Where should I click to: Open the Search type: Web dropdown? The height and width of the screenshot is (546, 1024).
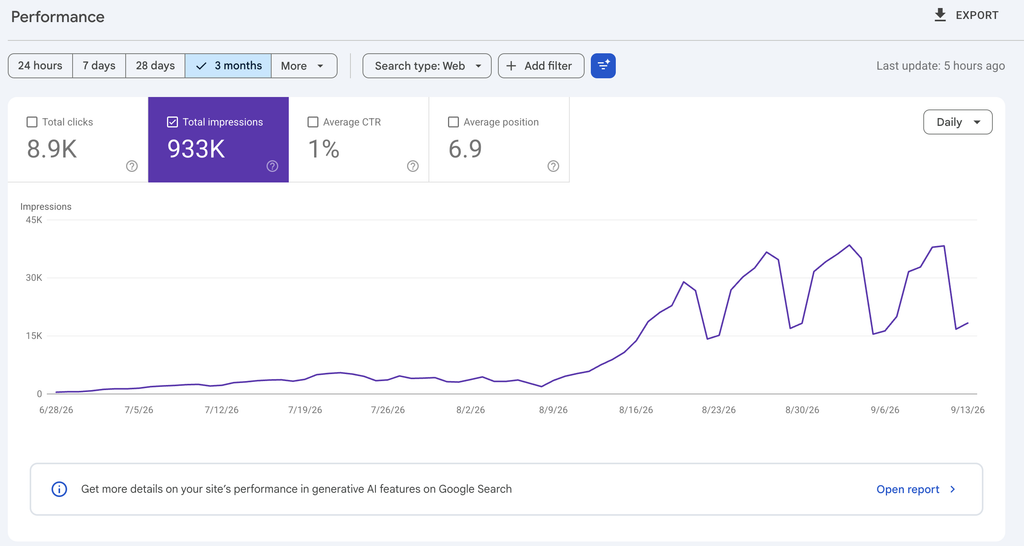(427, 66)
